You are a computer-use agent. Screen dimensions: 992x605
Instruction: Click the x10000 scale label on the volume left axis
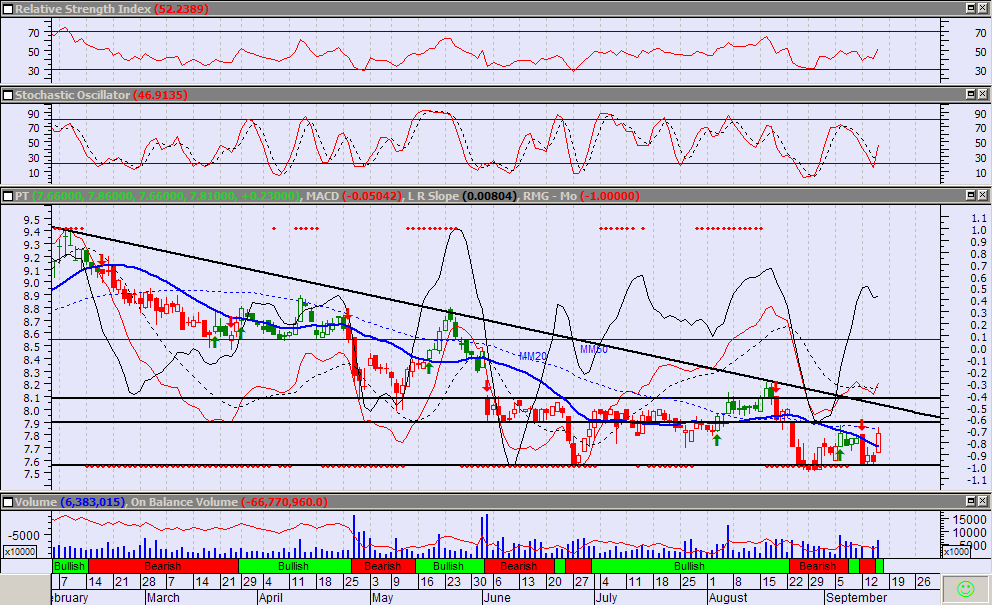point(20,552)
